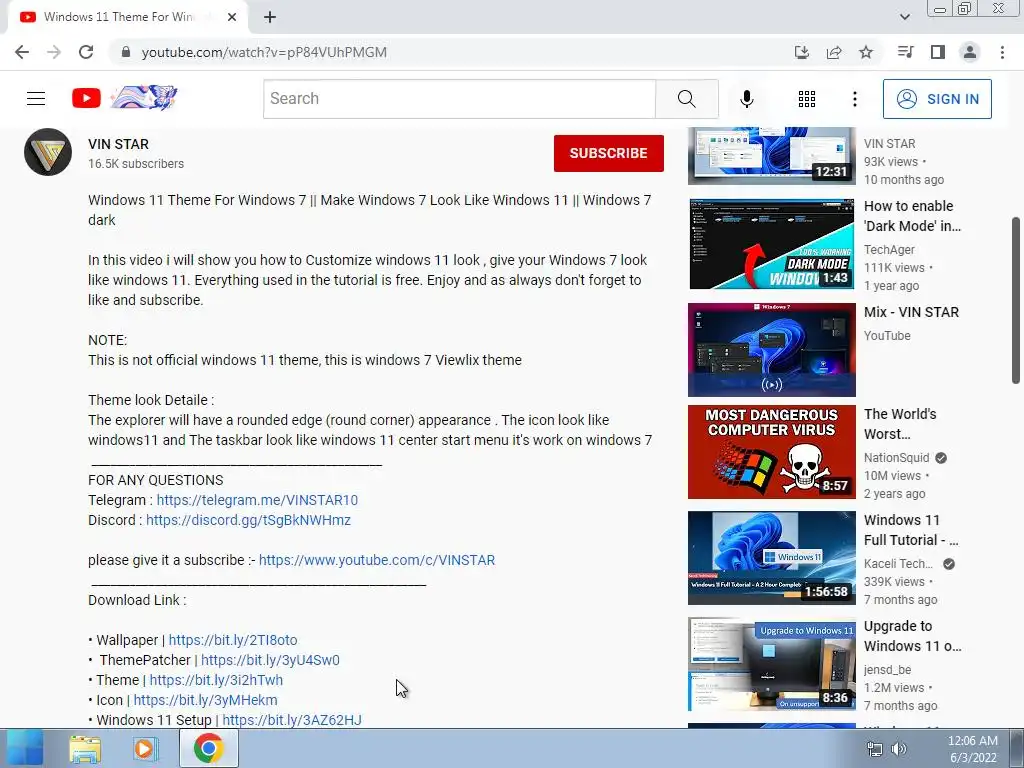Open the VIN STAR channel name link

coord(118,144)
